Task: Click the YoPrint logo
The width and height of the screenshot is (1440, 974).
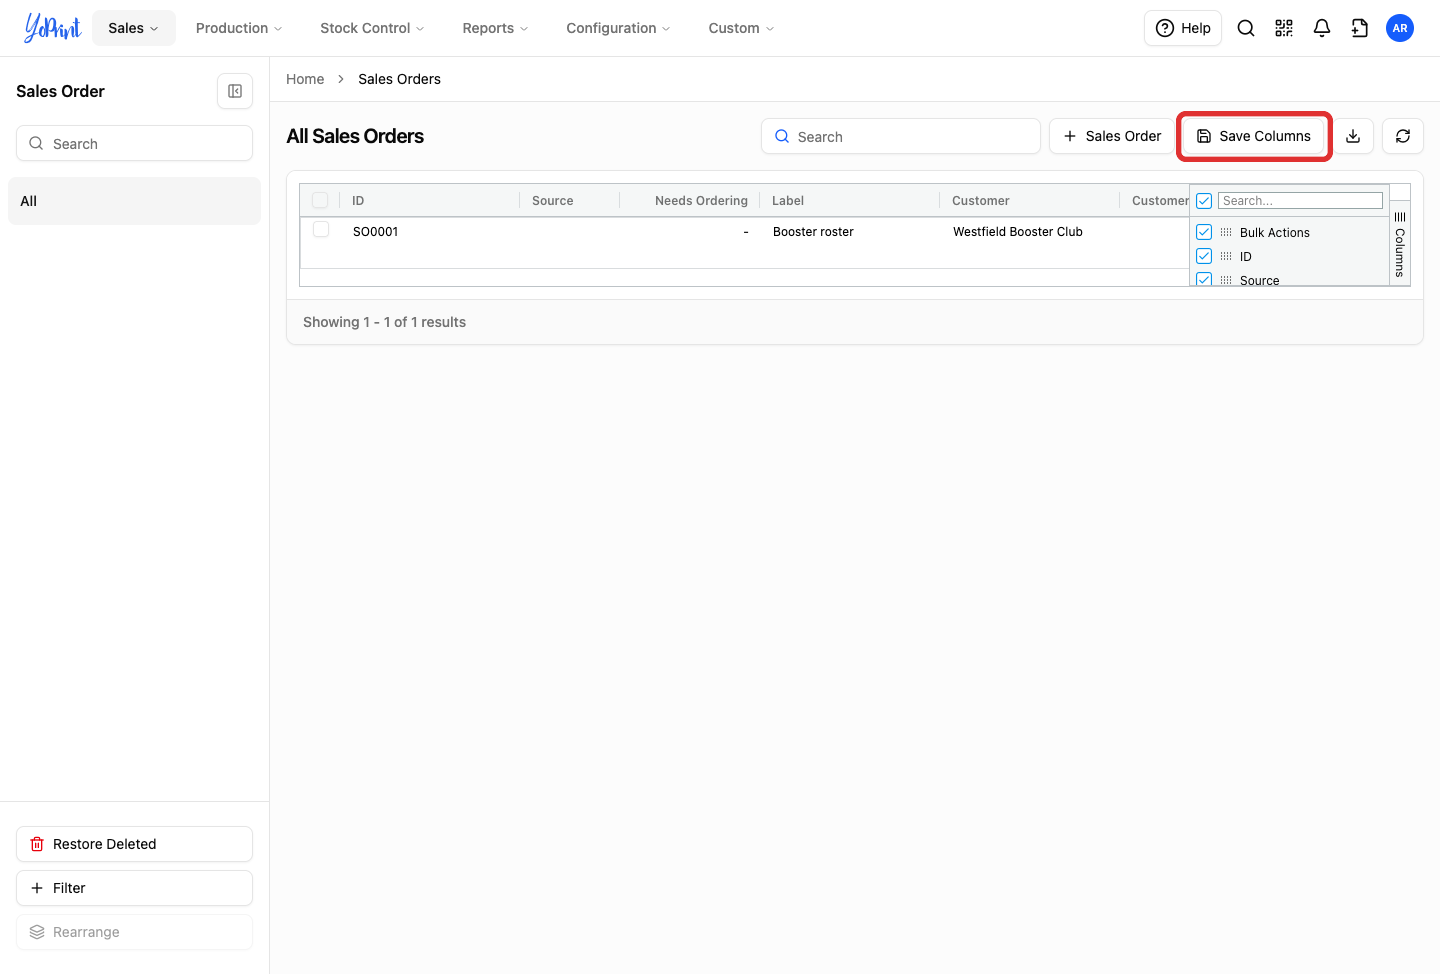Action: coord(53,28)
